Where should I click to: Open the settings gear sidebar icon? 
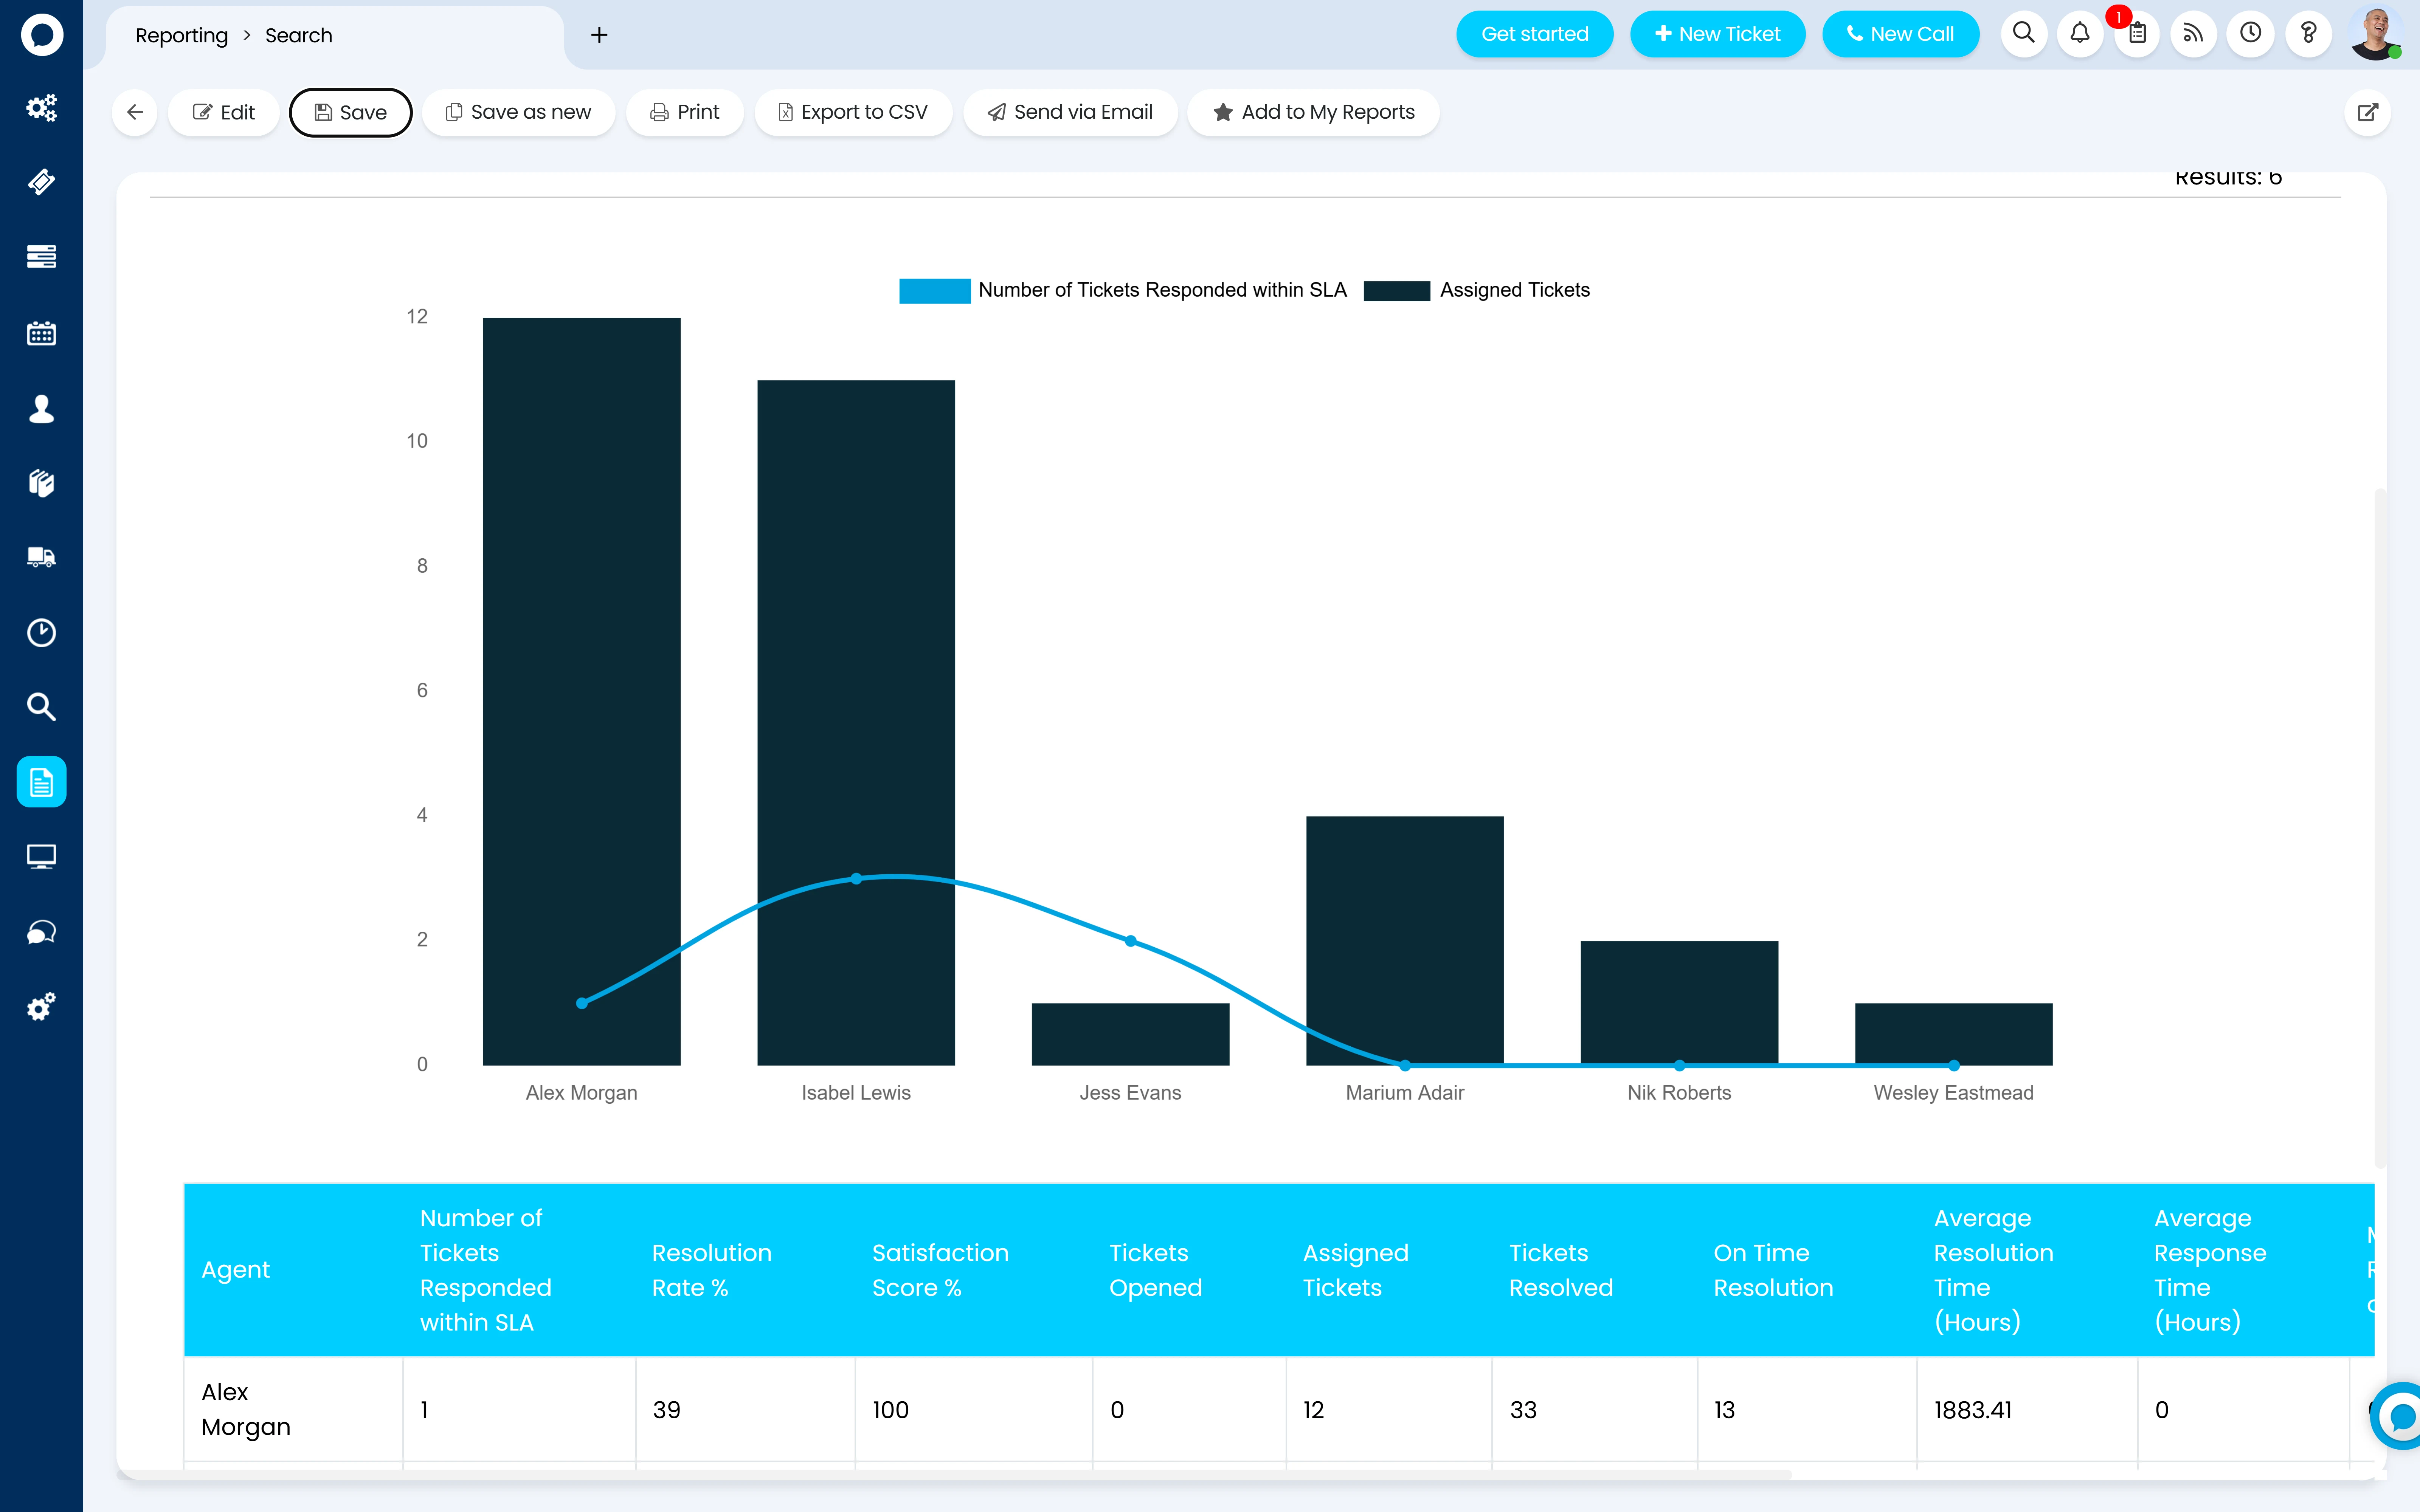click(x=41, y=1007)
